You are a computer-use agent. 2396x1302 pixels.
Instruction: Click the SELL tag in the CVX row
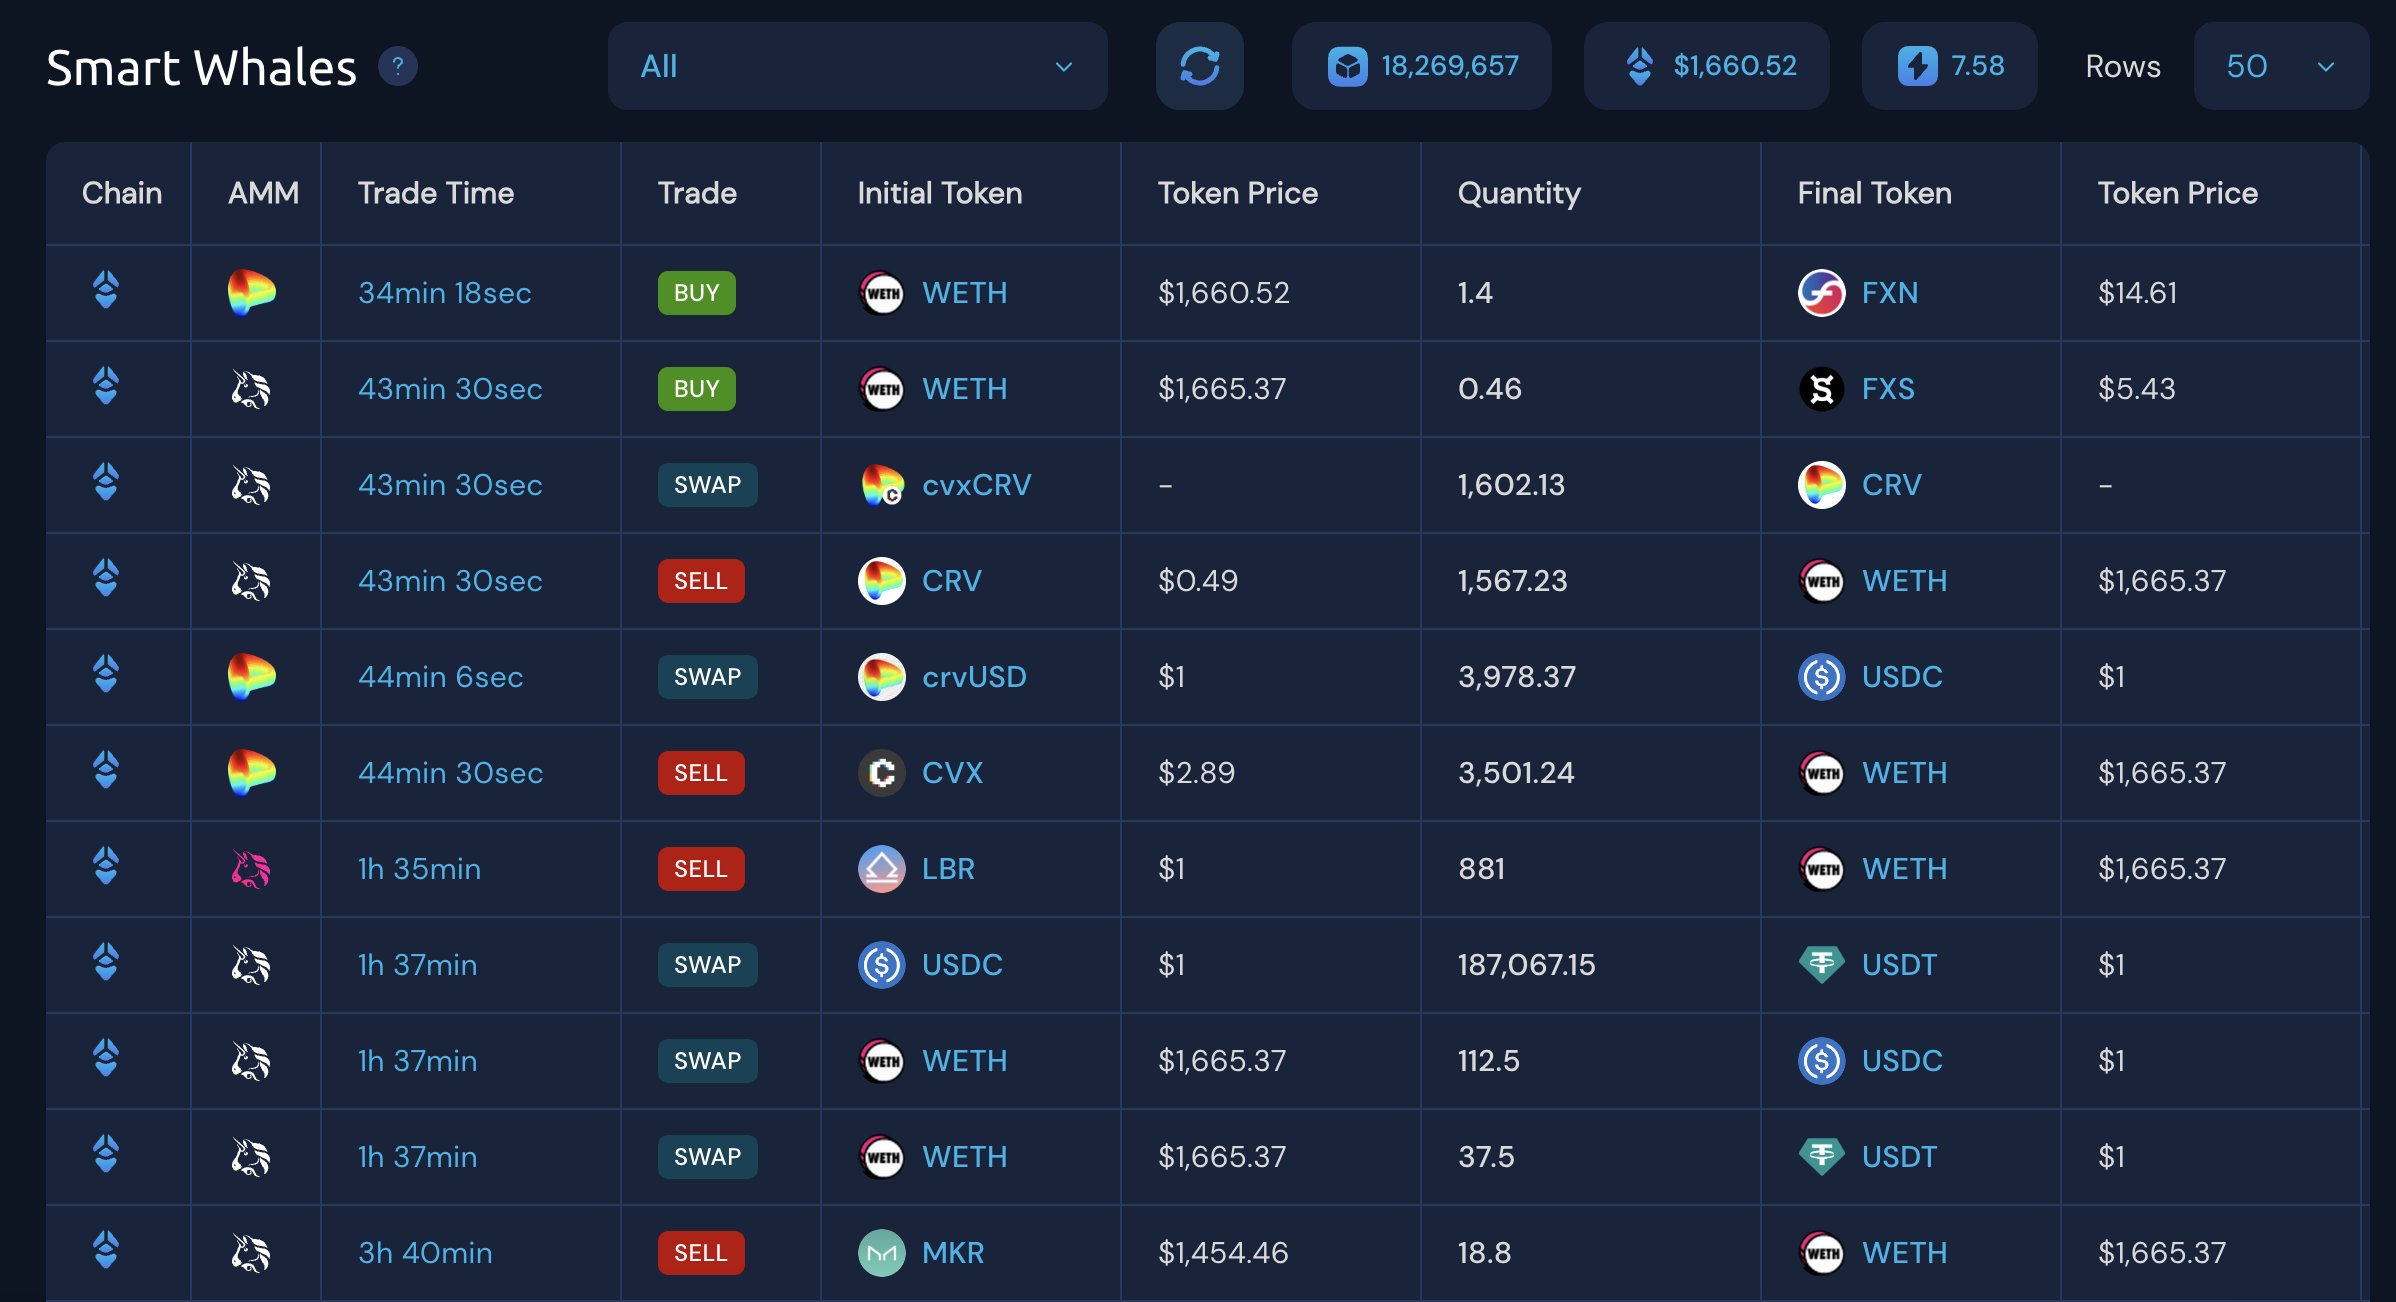pyautogui.click(x=701, y=773)
